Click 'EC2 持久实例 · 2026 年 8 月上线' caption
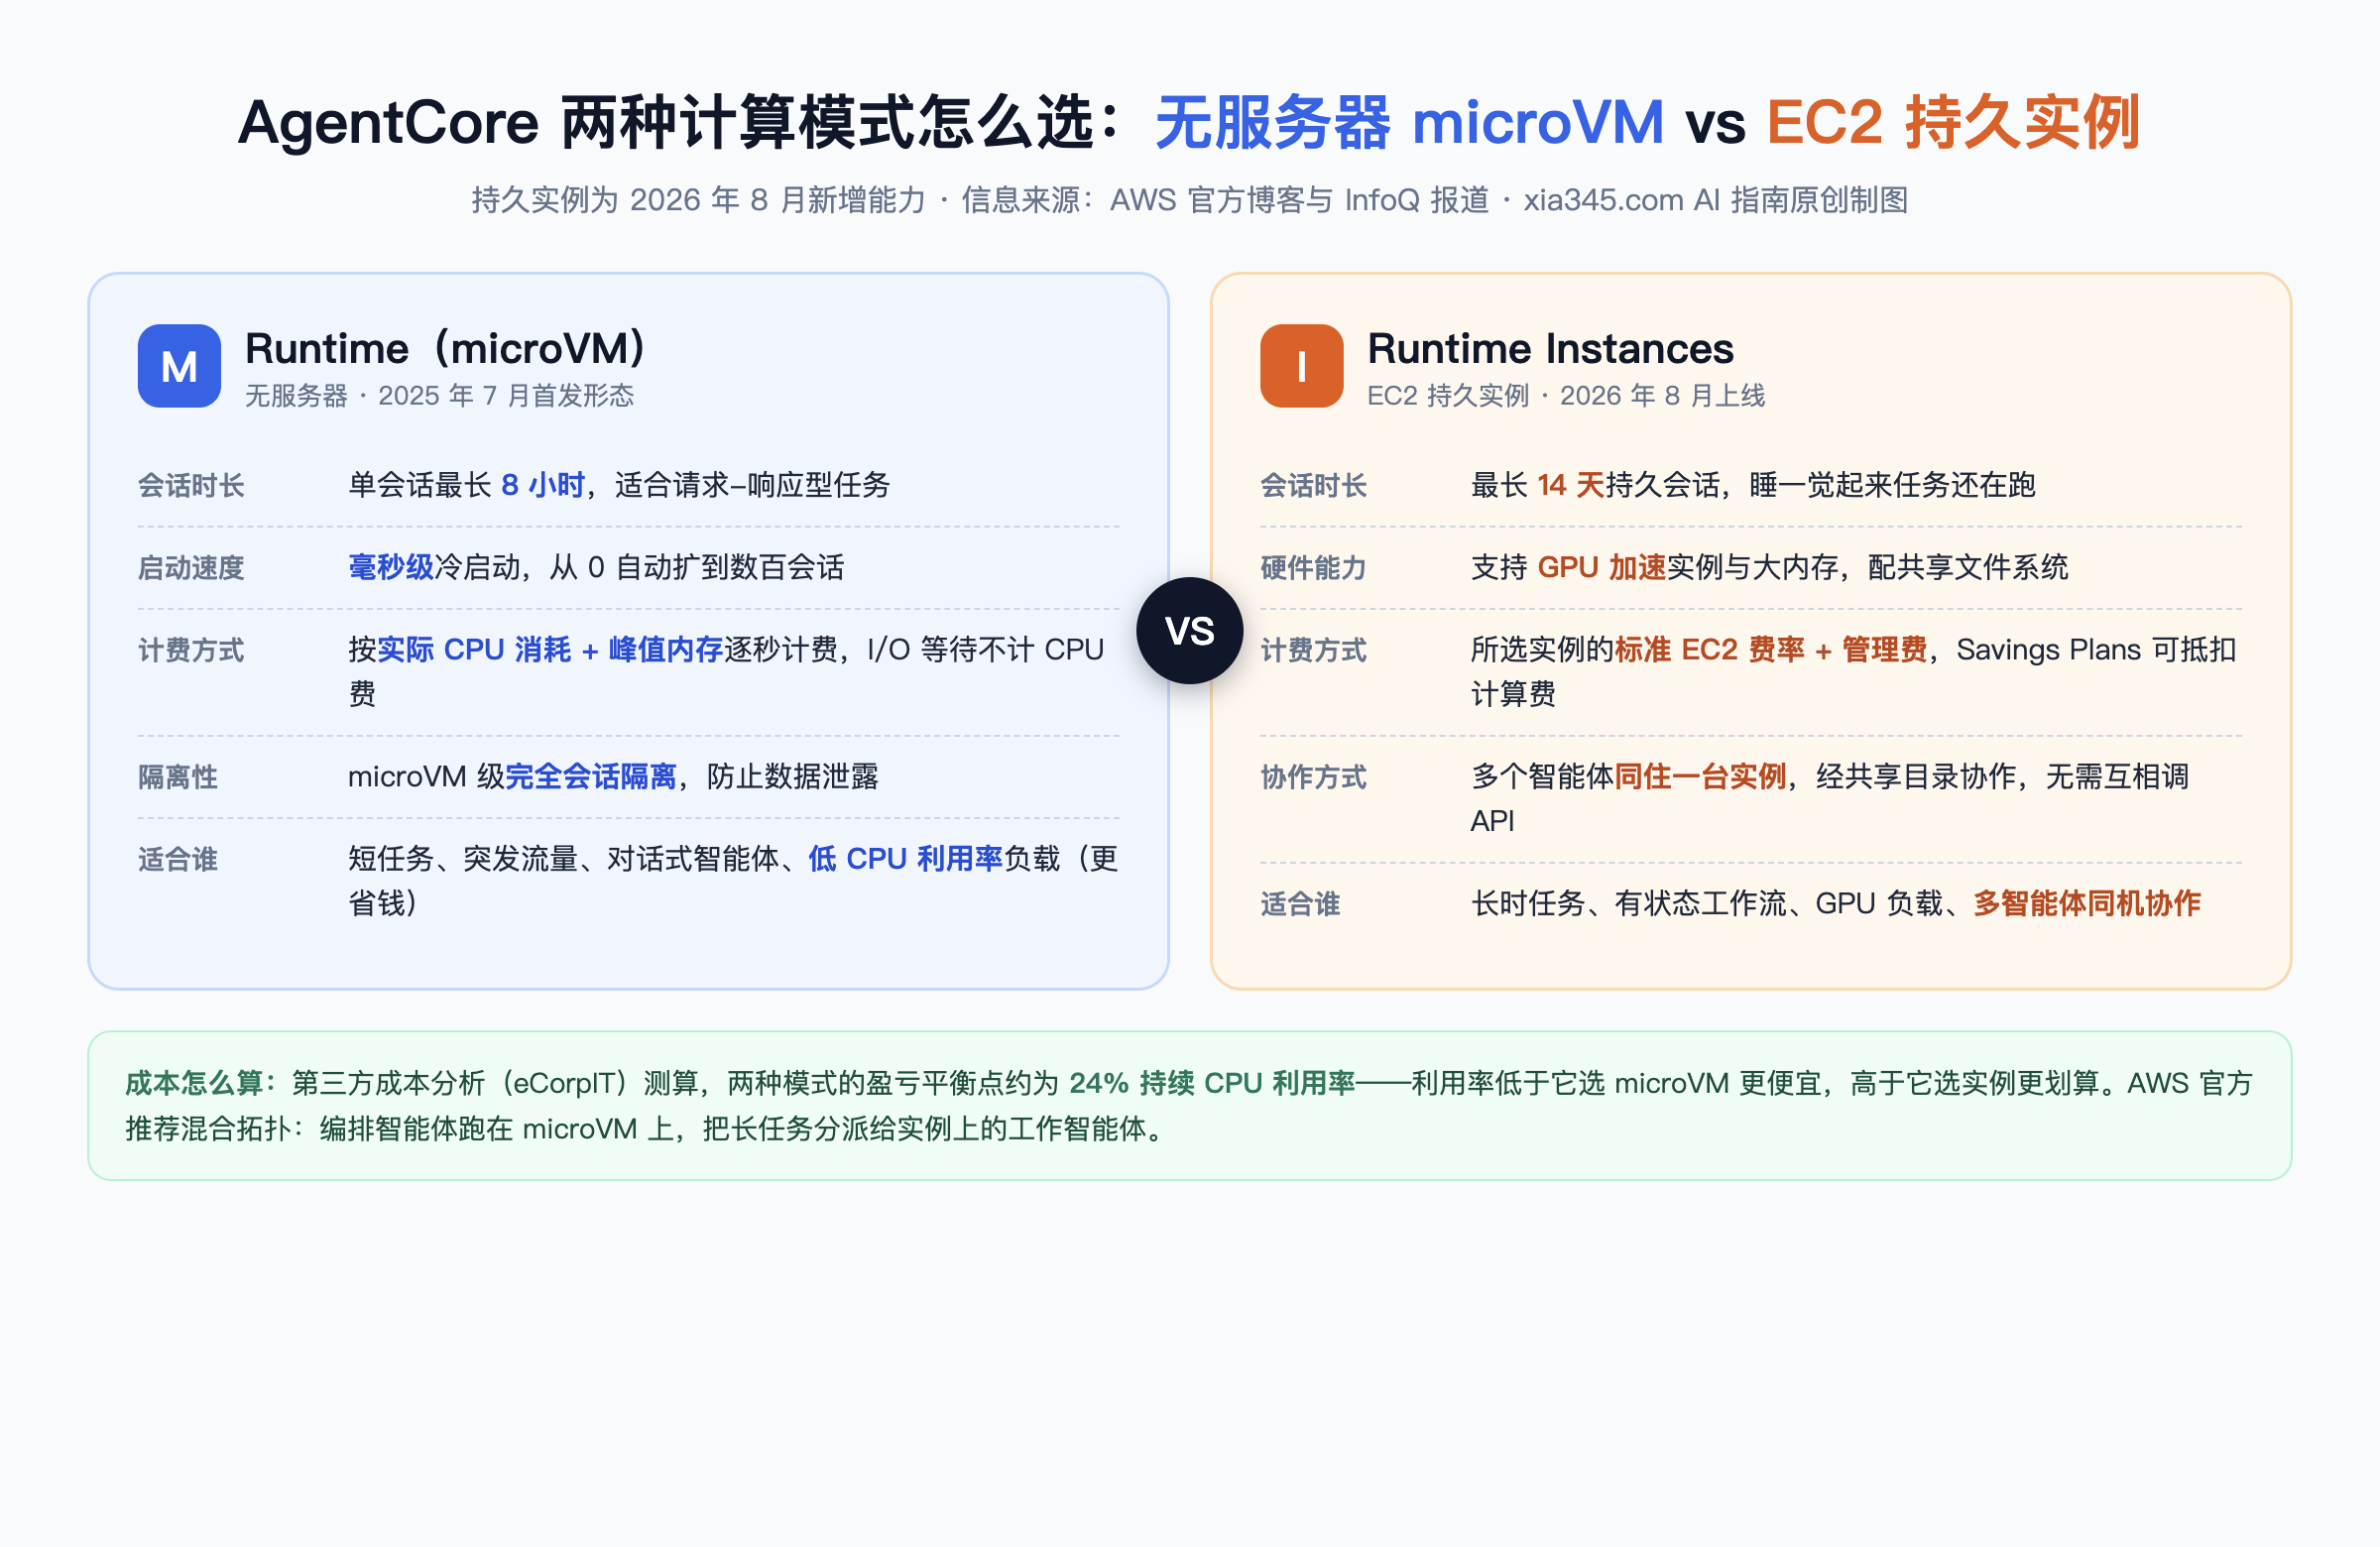Image resolution: width=2380 pixels, height=1547 pixels. (x=1566, y=396)
